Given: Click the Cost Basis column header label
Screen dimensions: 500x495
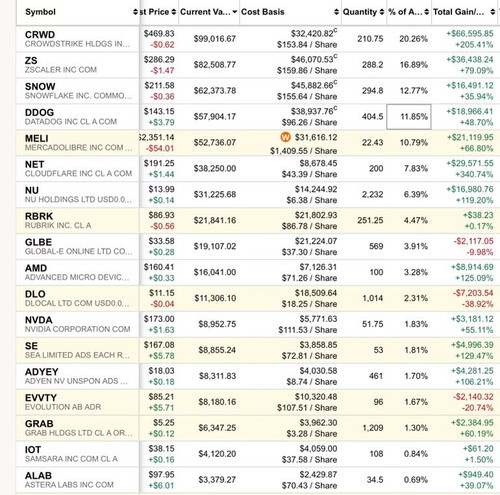Looking at the screenshot, I should (x=263, y=12).
